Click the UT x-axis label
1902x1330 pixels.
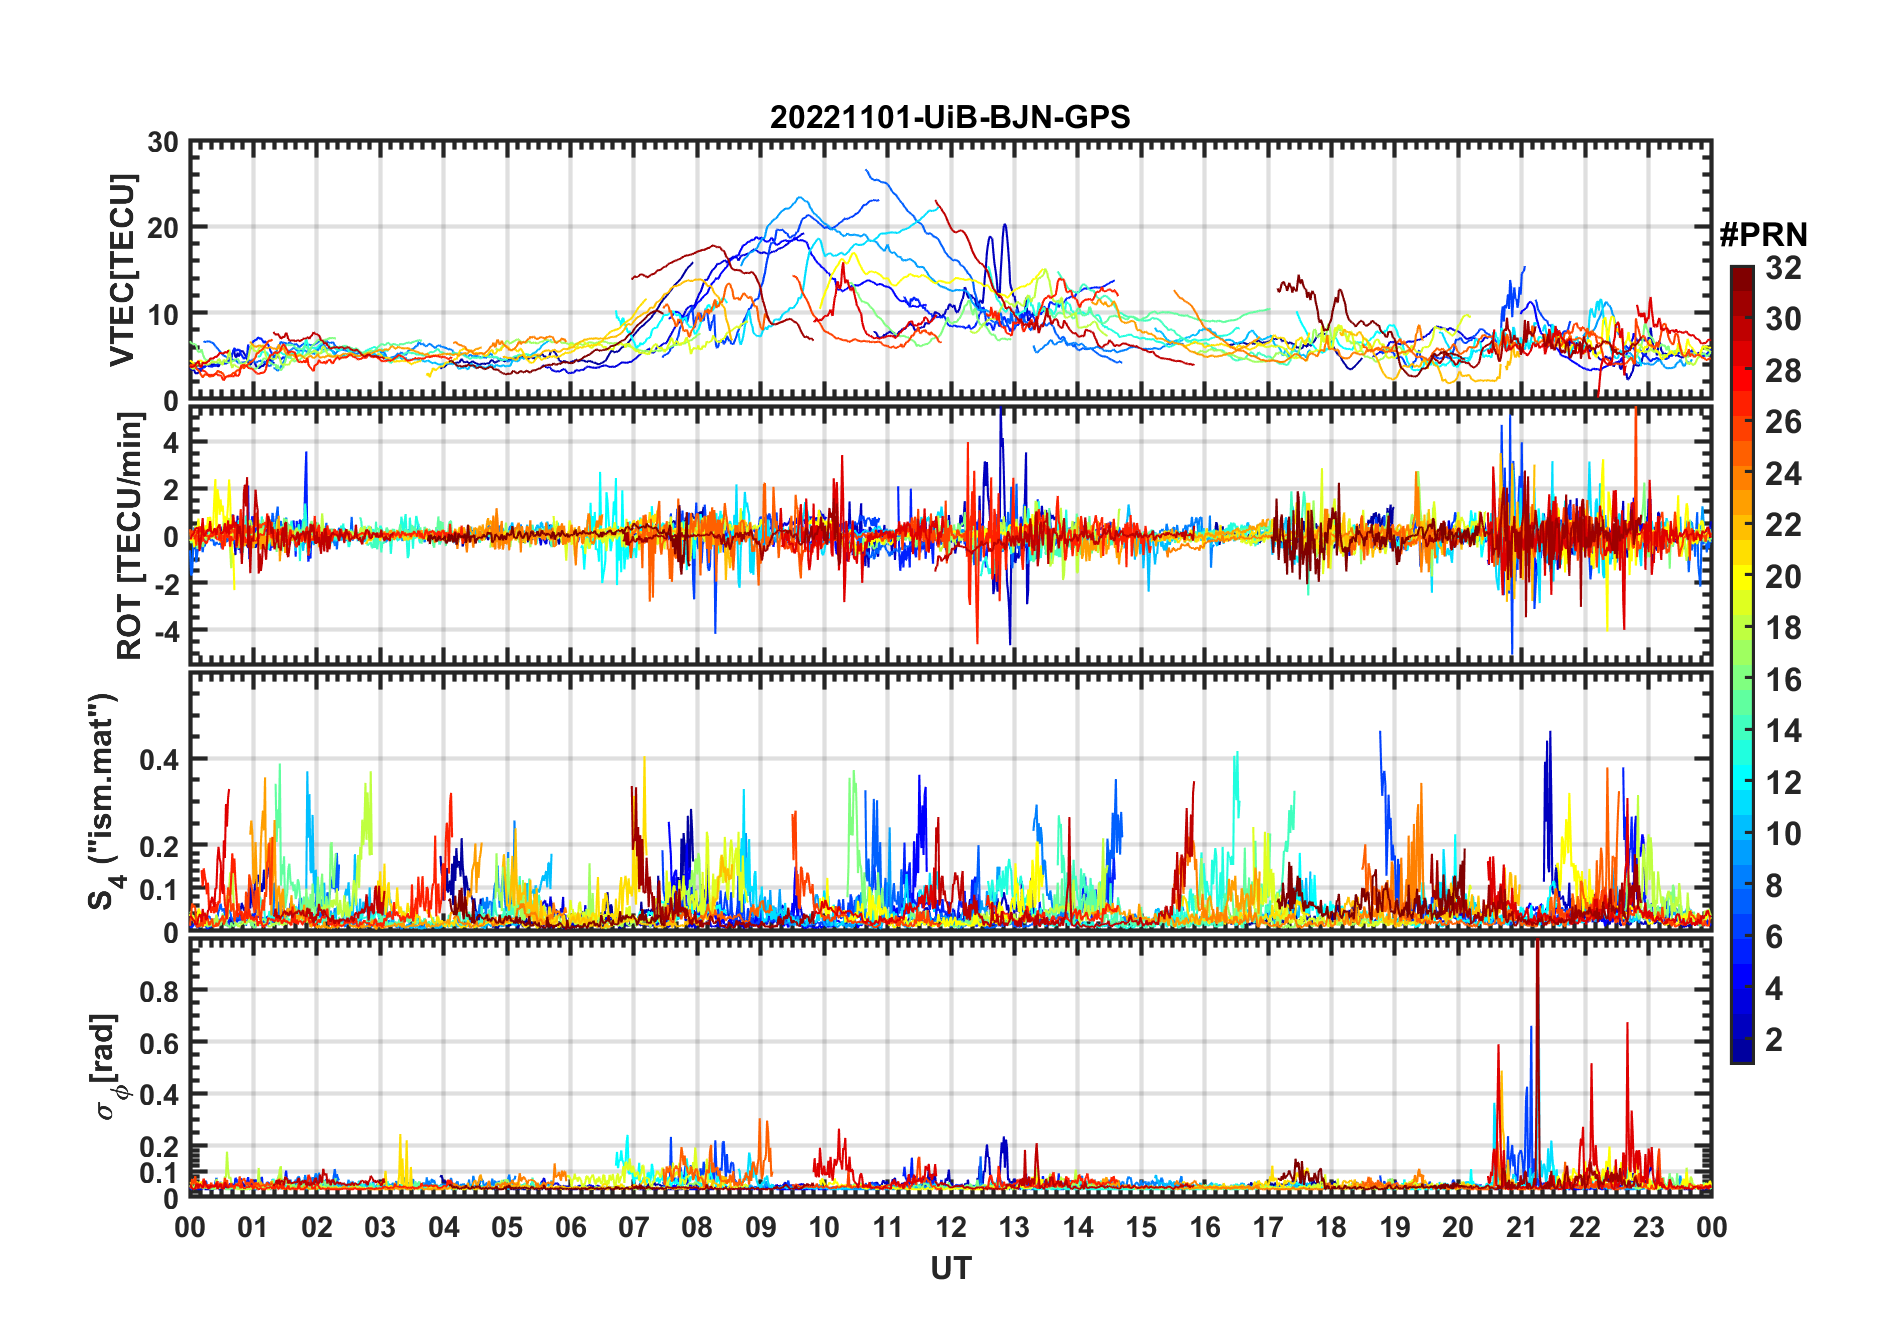point(951,1268)
